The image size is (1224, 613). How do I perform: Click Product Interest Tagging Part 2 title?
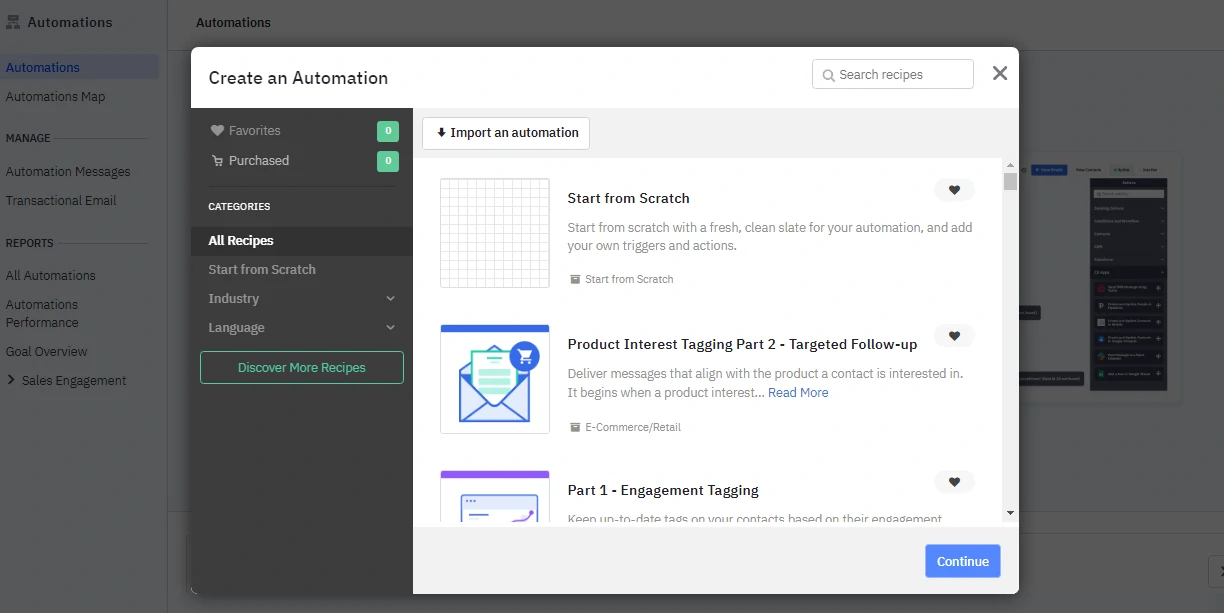click(x=742, y=344)
